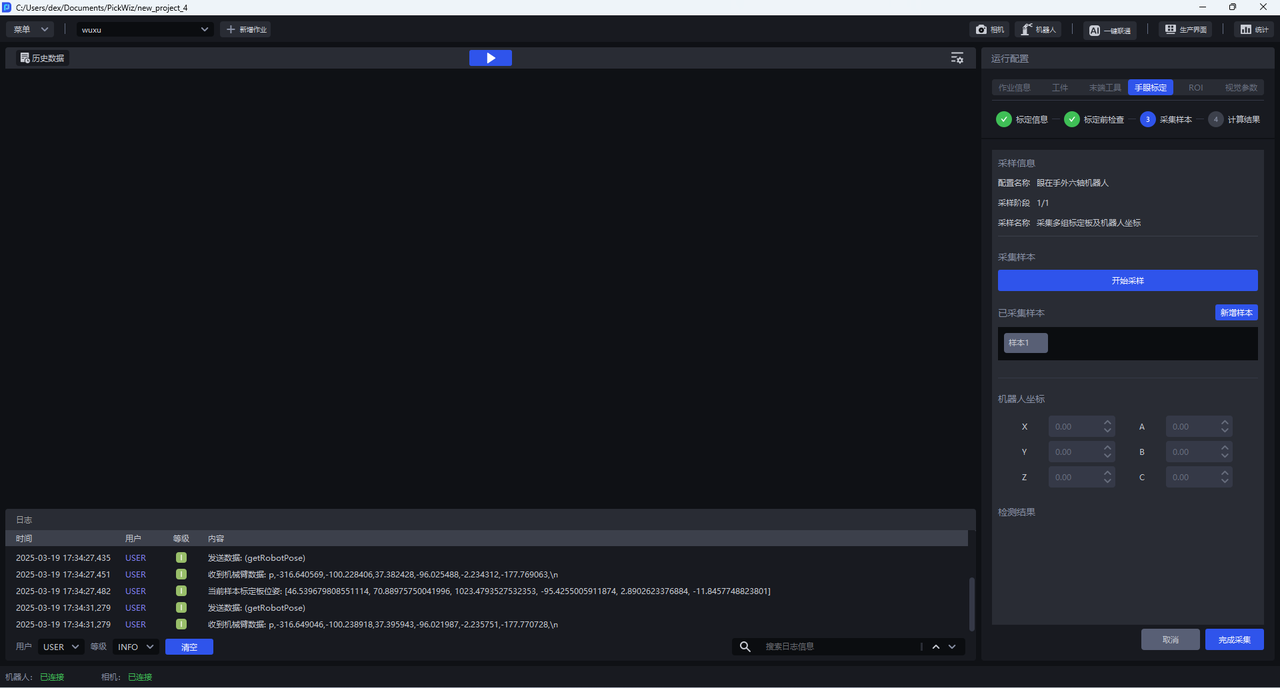Screen dimensions: 1280x688
Task: Open the USER log filter dropdown
Action: (61, 647)
